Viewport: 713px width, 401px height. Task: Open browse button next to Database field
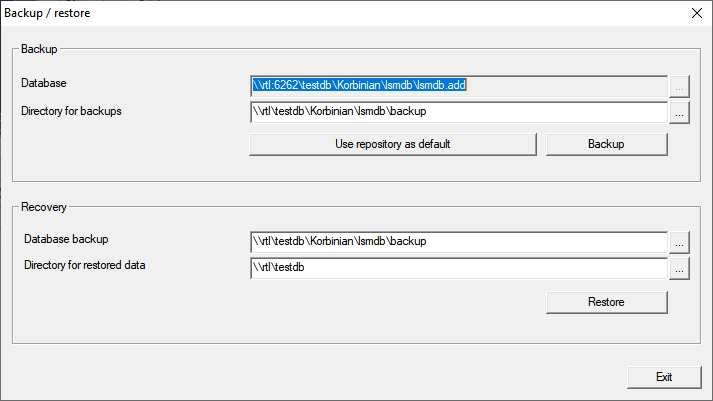[x=680, y=85]
